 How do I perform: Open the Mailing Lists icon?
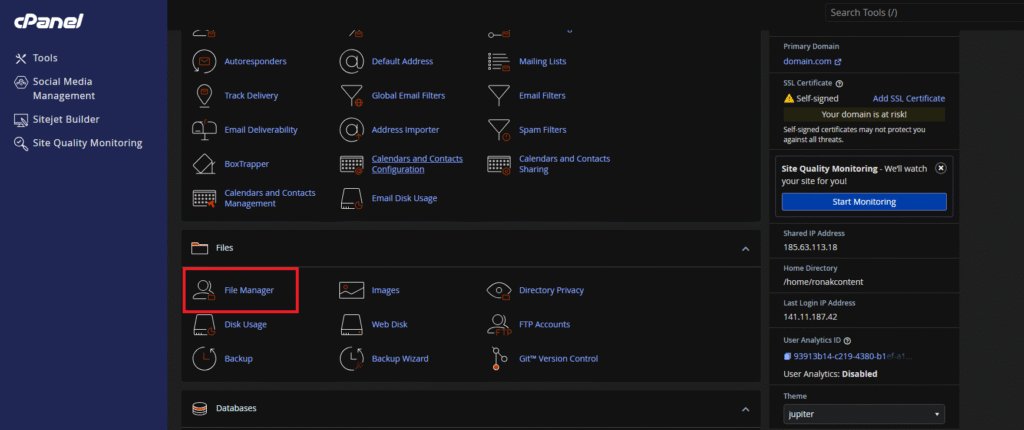pos(499,61)
